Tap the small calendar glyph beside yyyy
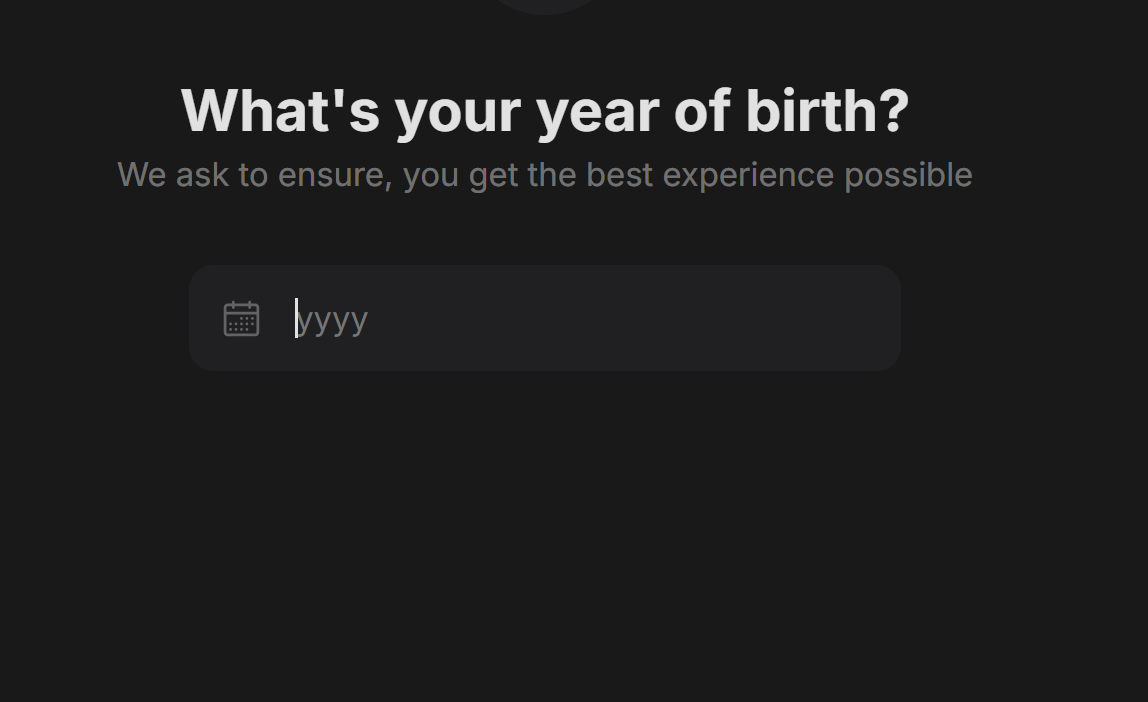1148x702 pixels. [x=241, y=318]
